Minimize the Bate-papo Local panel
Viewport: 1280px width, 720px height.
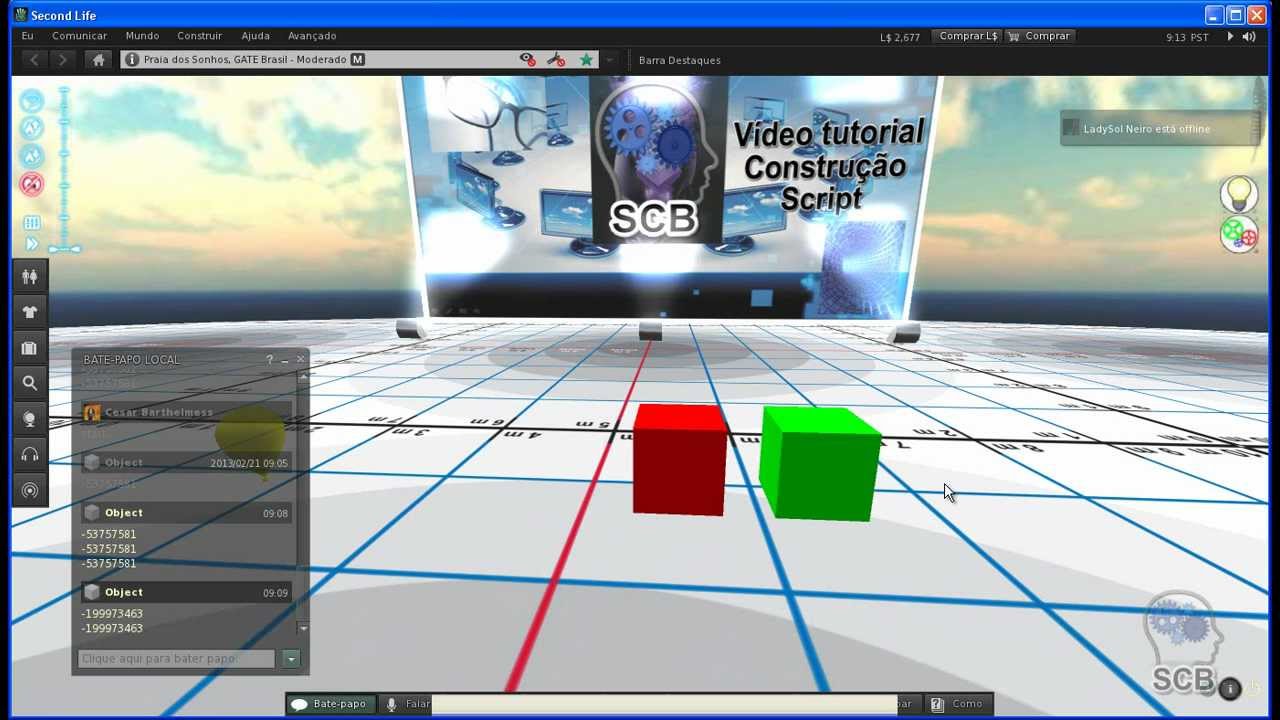click(x=285, y=360)
